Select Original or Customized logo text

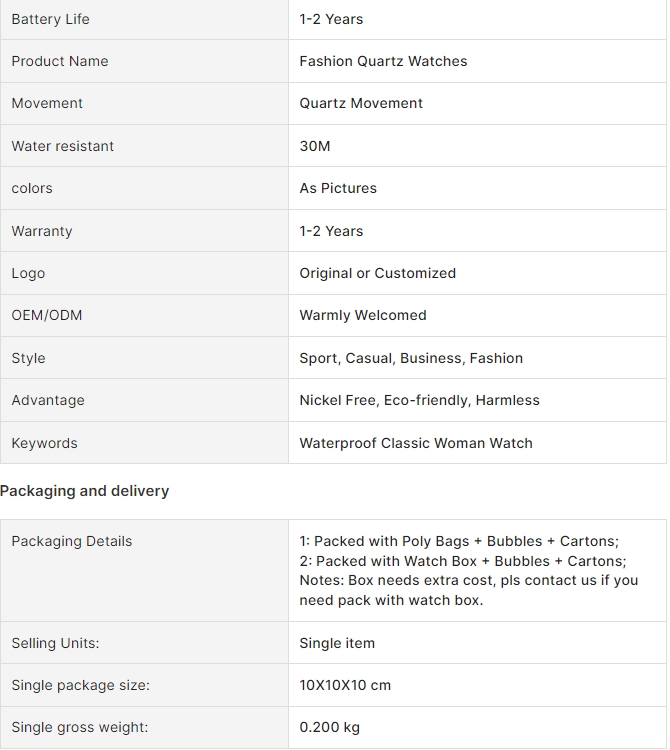377,273
